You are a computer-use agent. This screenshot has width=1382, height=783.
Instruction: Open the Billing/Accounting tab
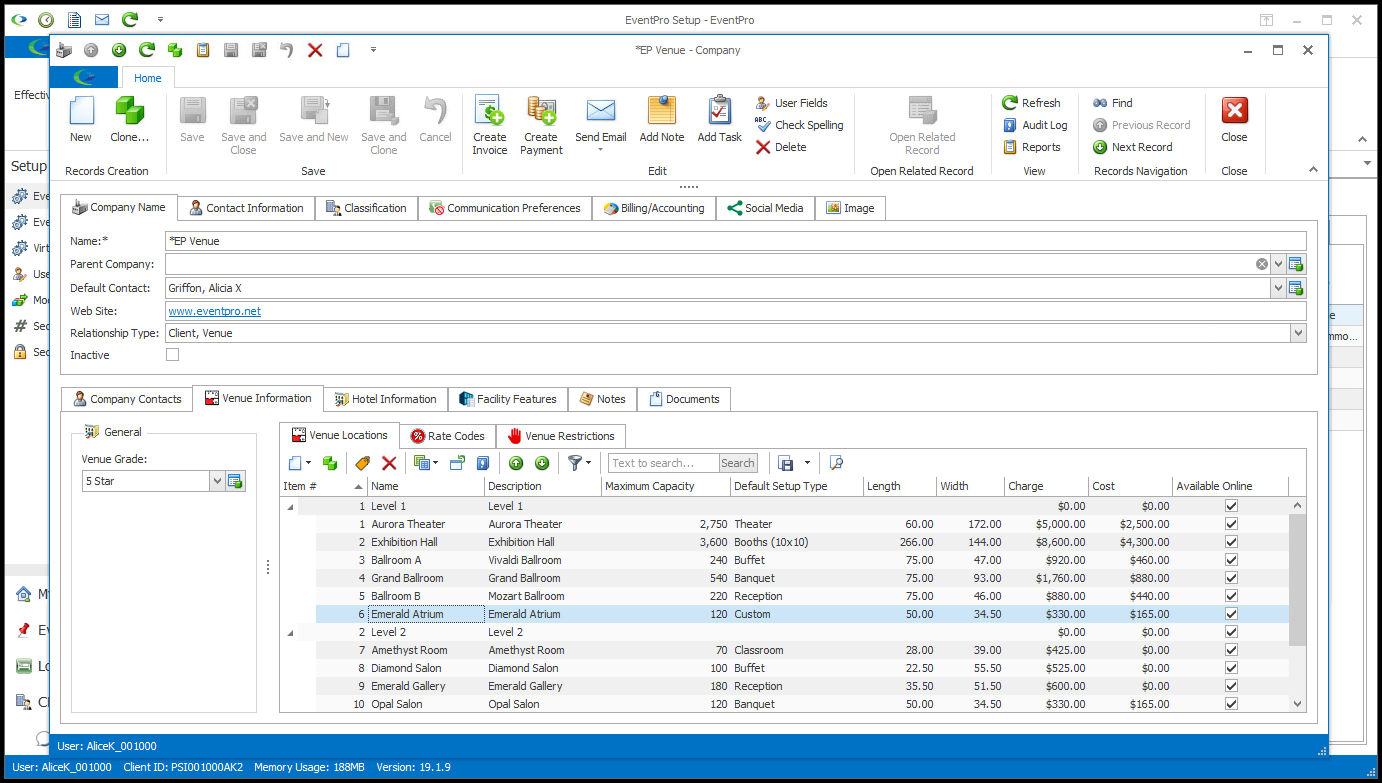click(x=654, y=208)
